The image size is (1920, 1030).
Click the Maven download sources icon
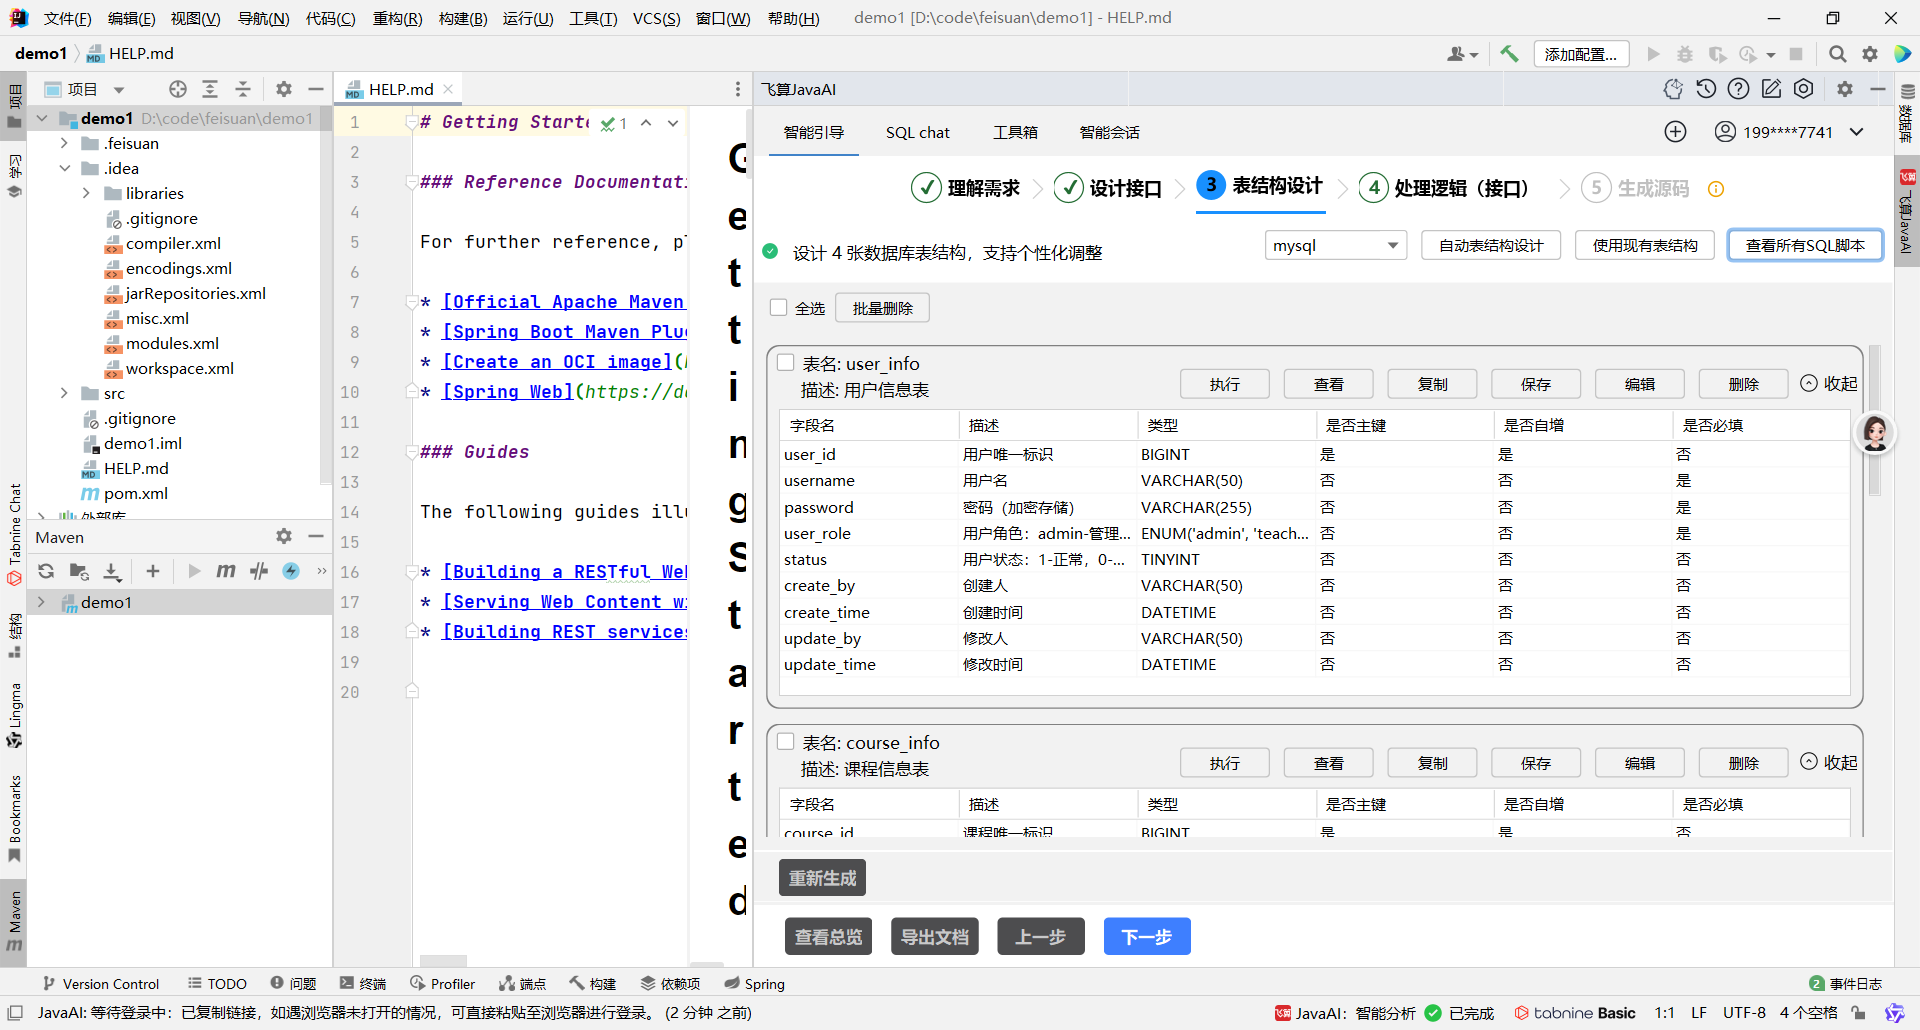tap(112, 571)
